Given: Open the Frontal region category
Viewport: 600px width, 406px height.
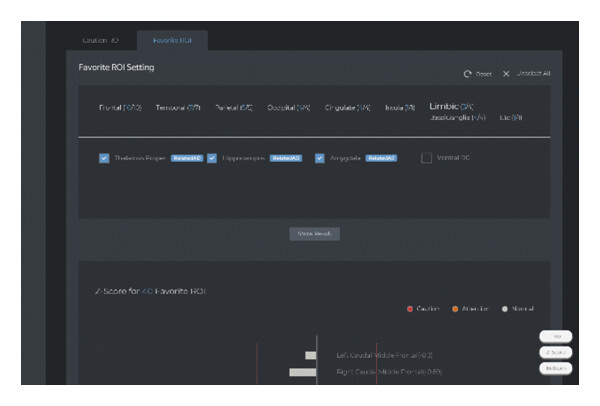Looking at the screenshot, I should (120, 108).
